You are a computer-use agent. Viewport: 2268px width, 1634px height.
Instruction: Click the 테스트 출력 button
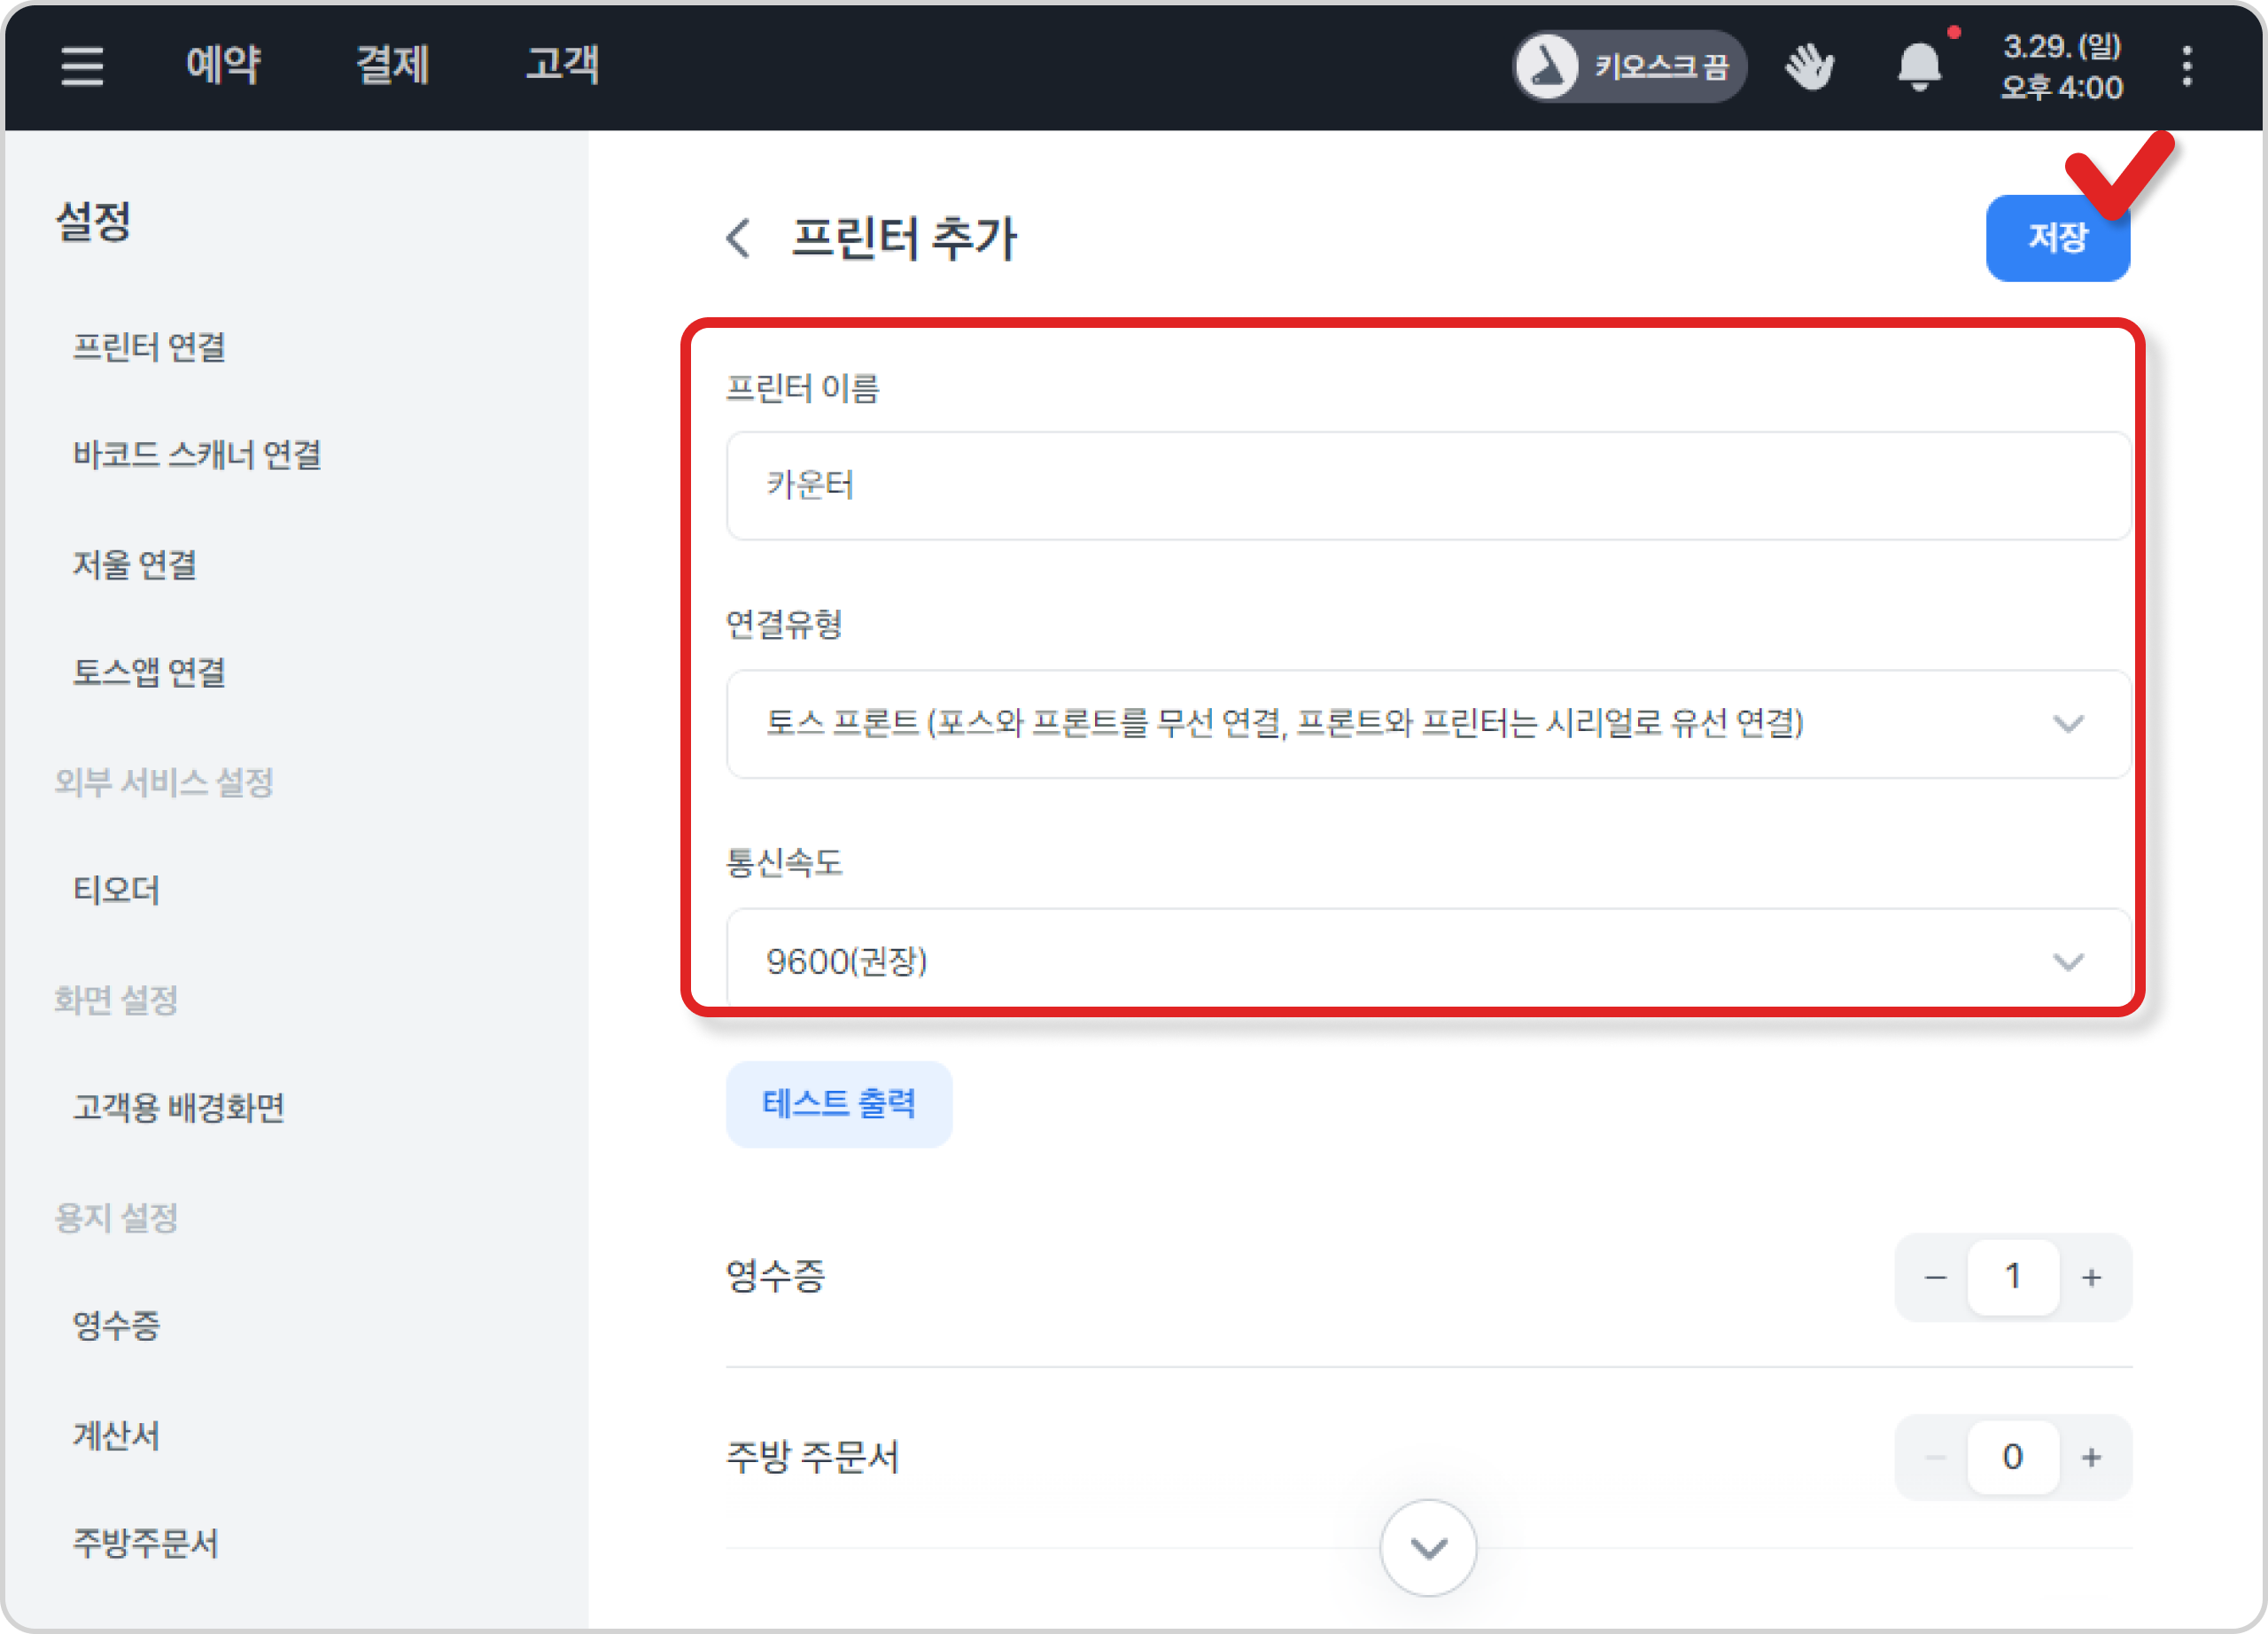tap(838, 1104)
